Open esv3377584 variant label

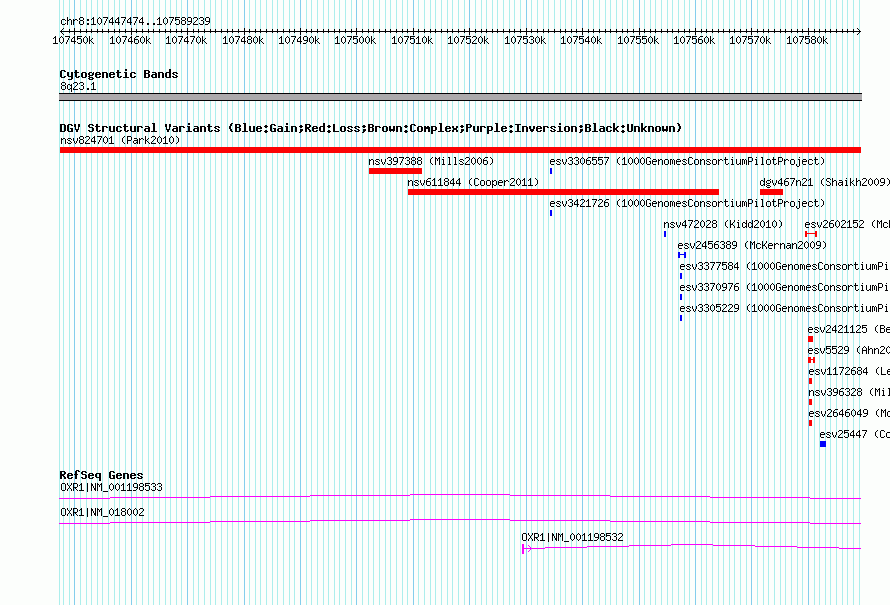coord(784,266)
